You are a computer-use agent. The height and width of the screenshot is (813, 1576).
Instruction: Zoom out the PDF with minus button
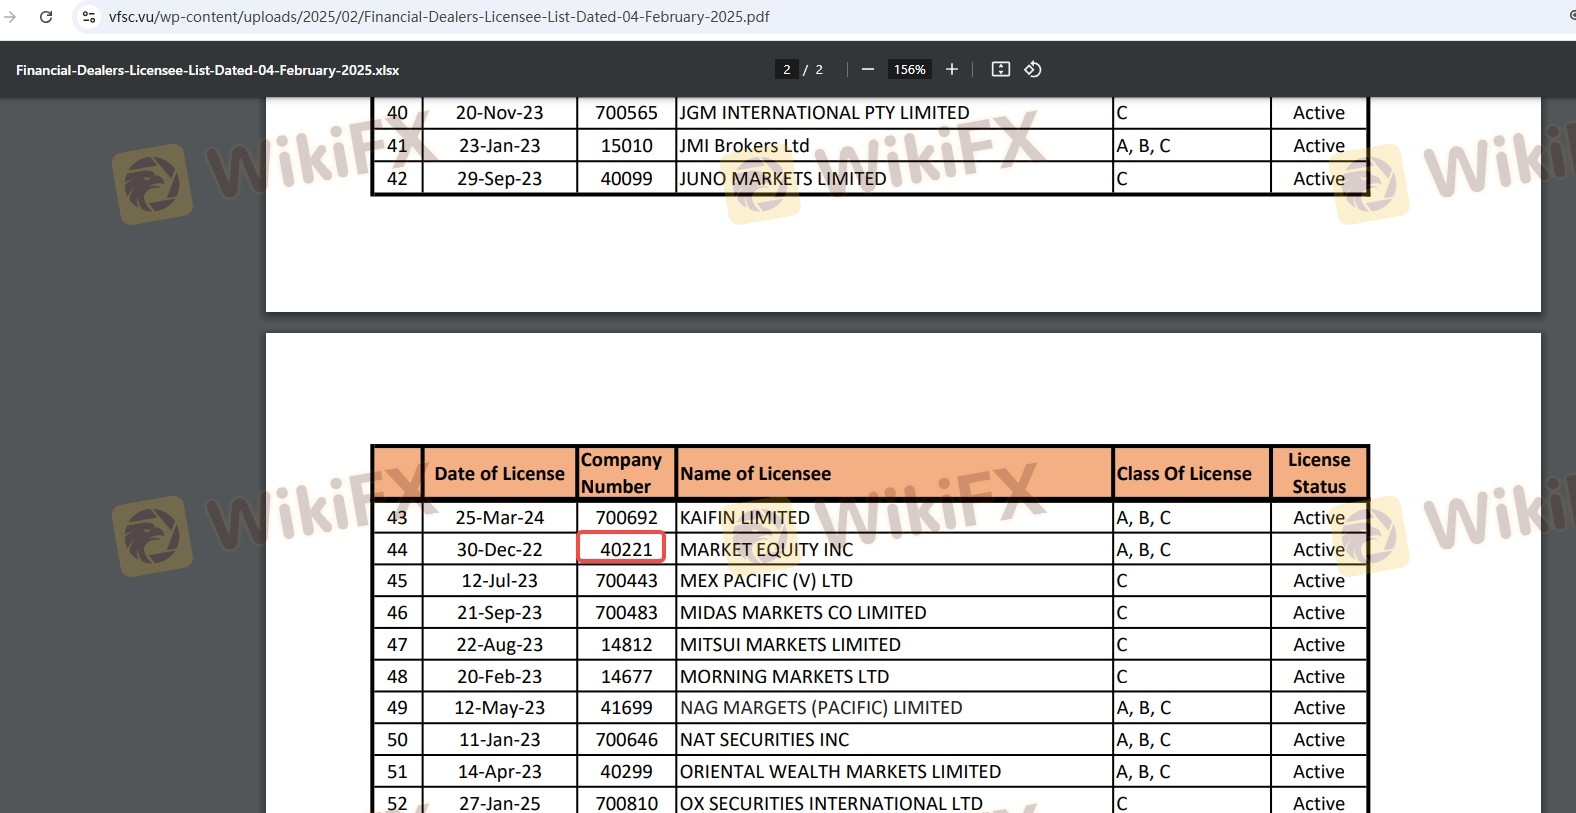868,69
